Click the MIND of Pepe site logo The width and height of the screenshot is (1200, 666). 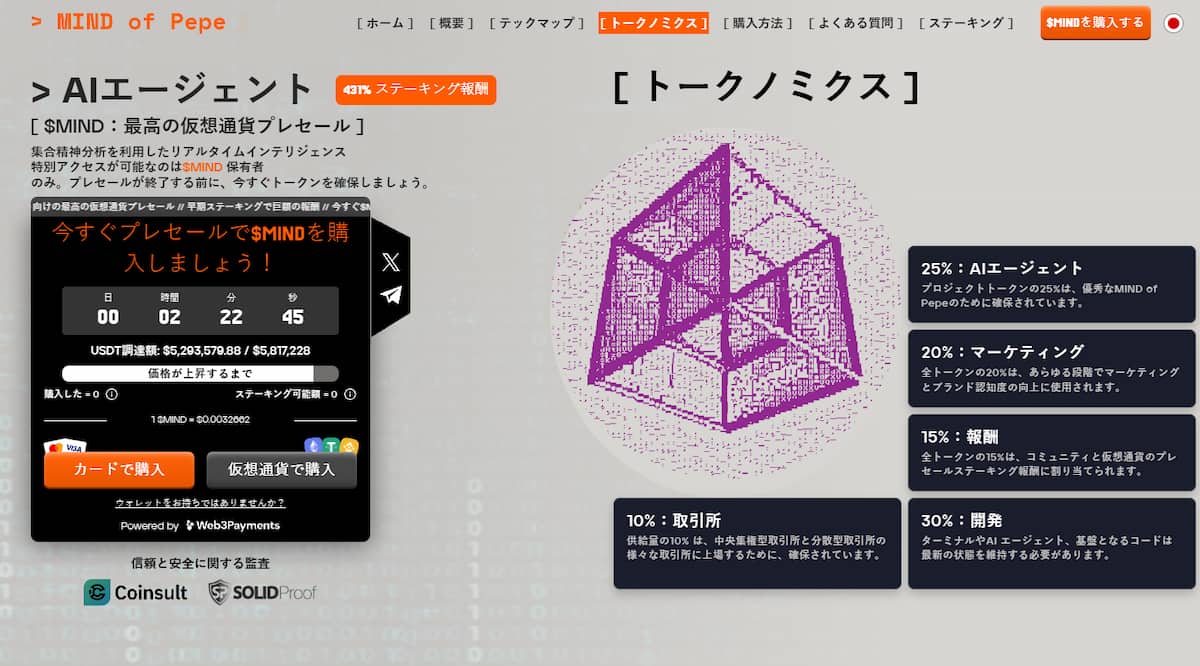(128, 22)
